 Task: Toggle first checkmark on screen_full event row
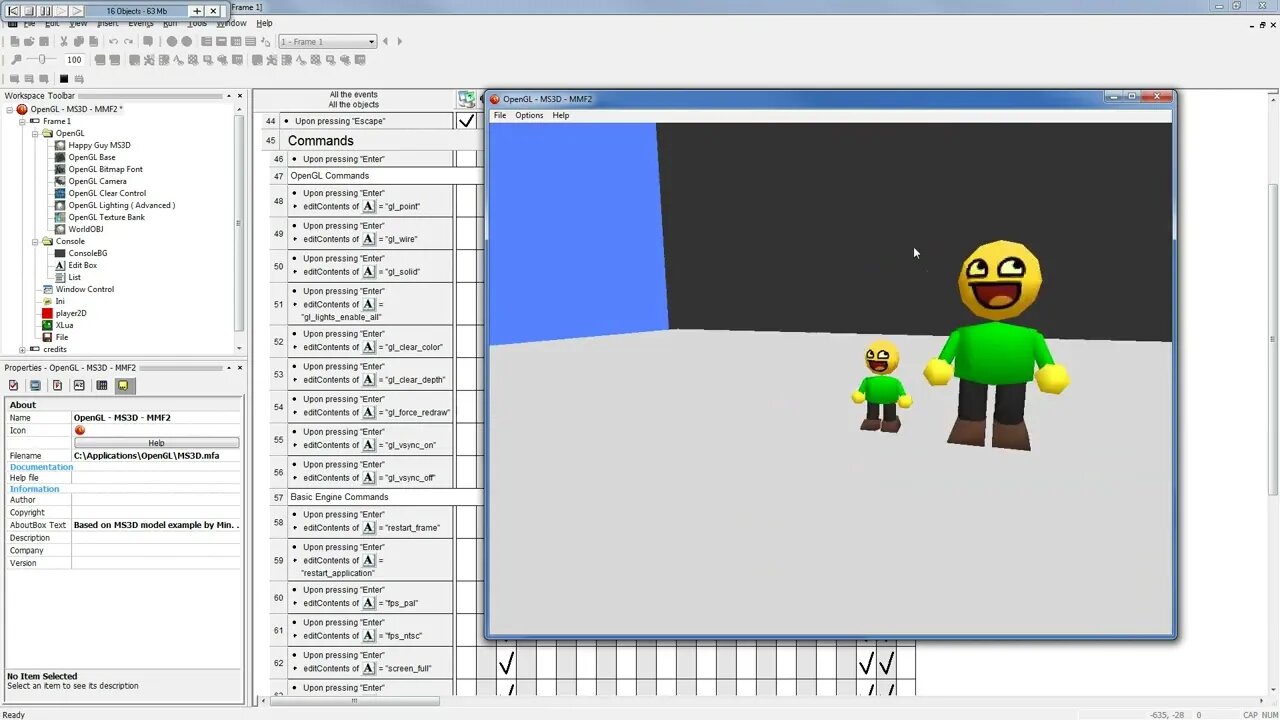[506, 663]
